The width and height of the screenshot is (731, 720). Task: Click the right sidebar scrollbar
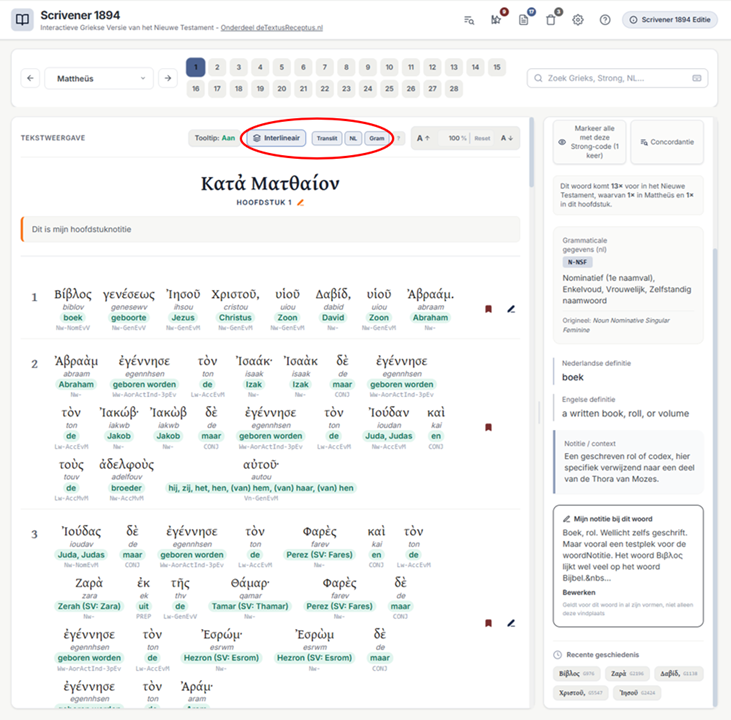(715, 478)
